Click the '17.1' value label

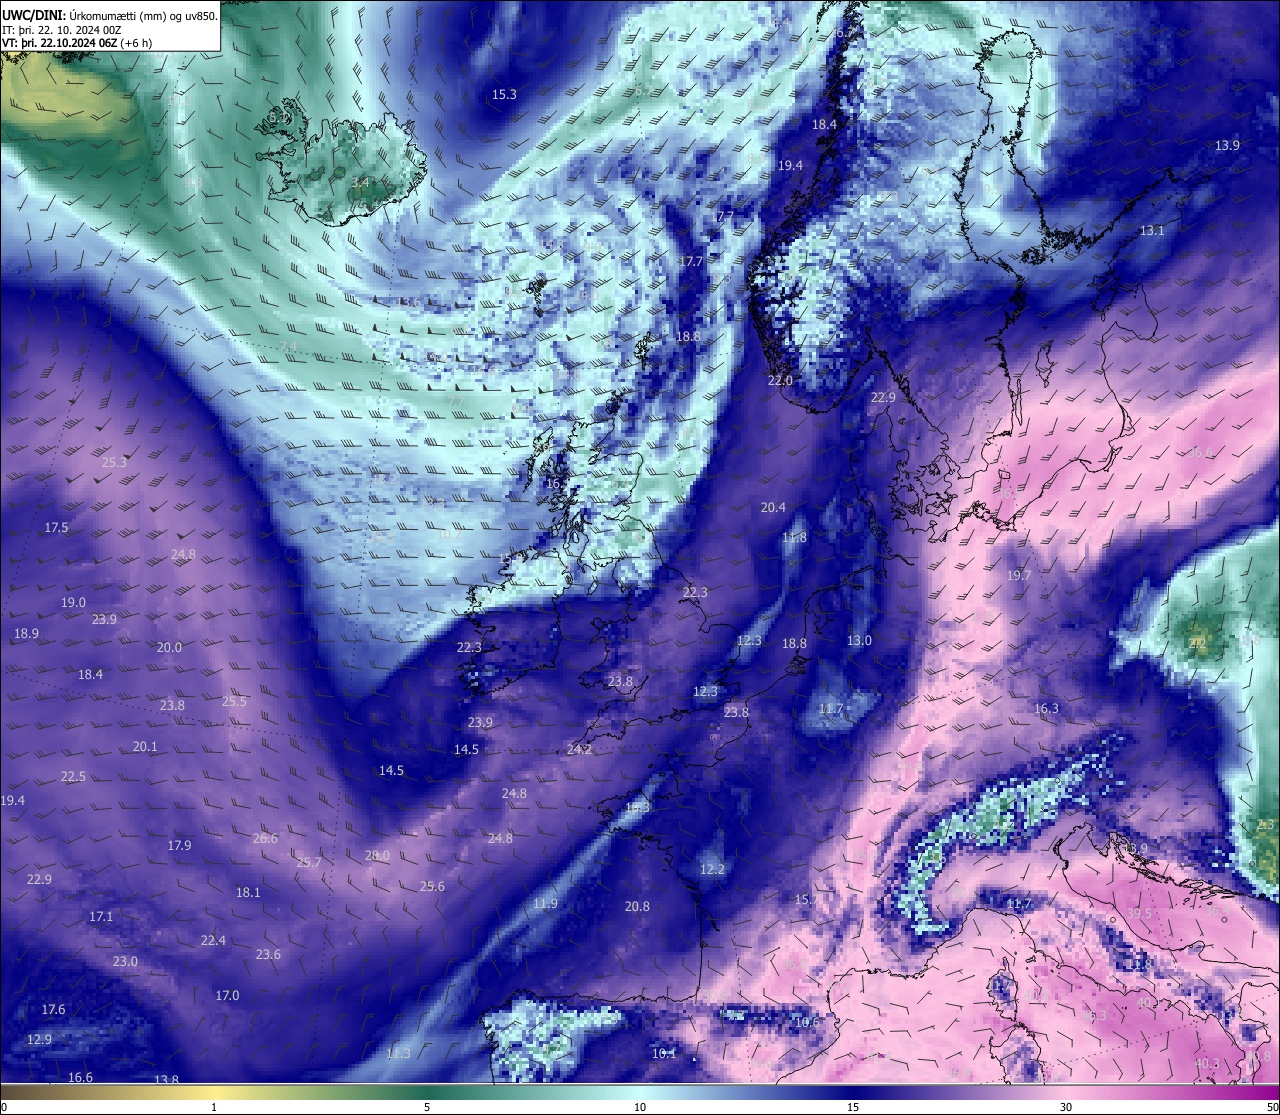(x=101, y=917)
